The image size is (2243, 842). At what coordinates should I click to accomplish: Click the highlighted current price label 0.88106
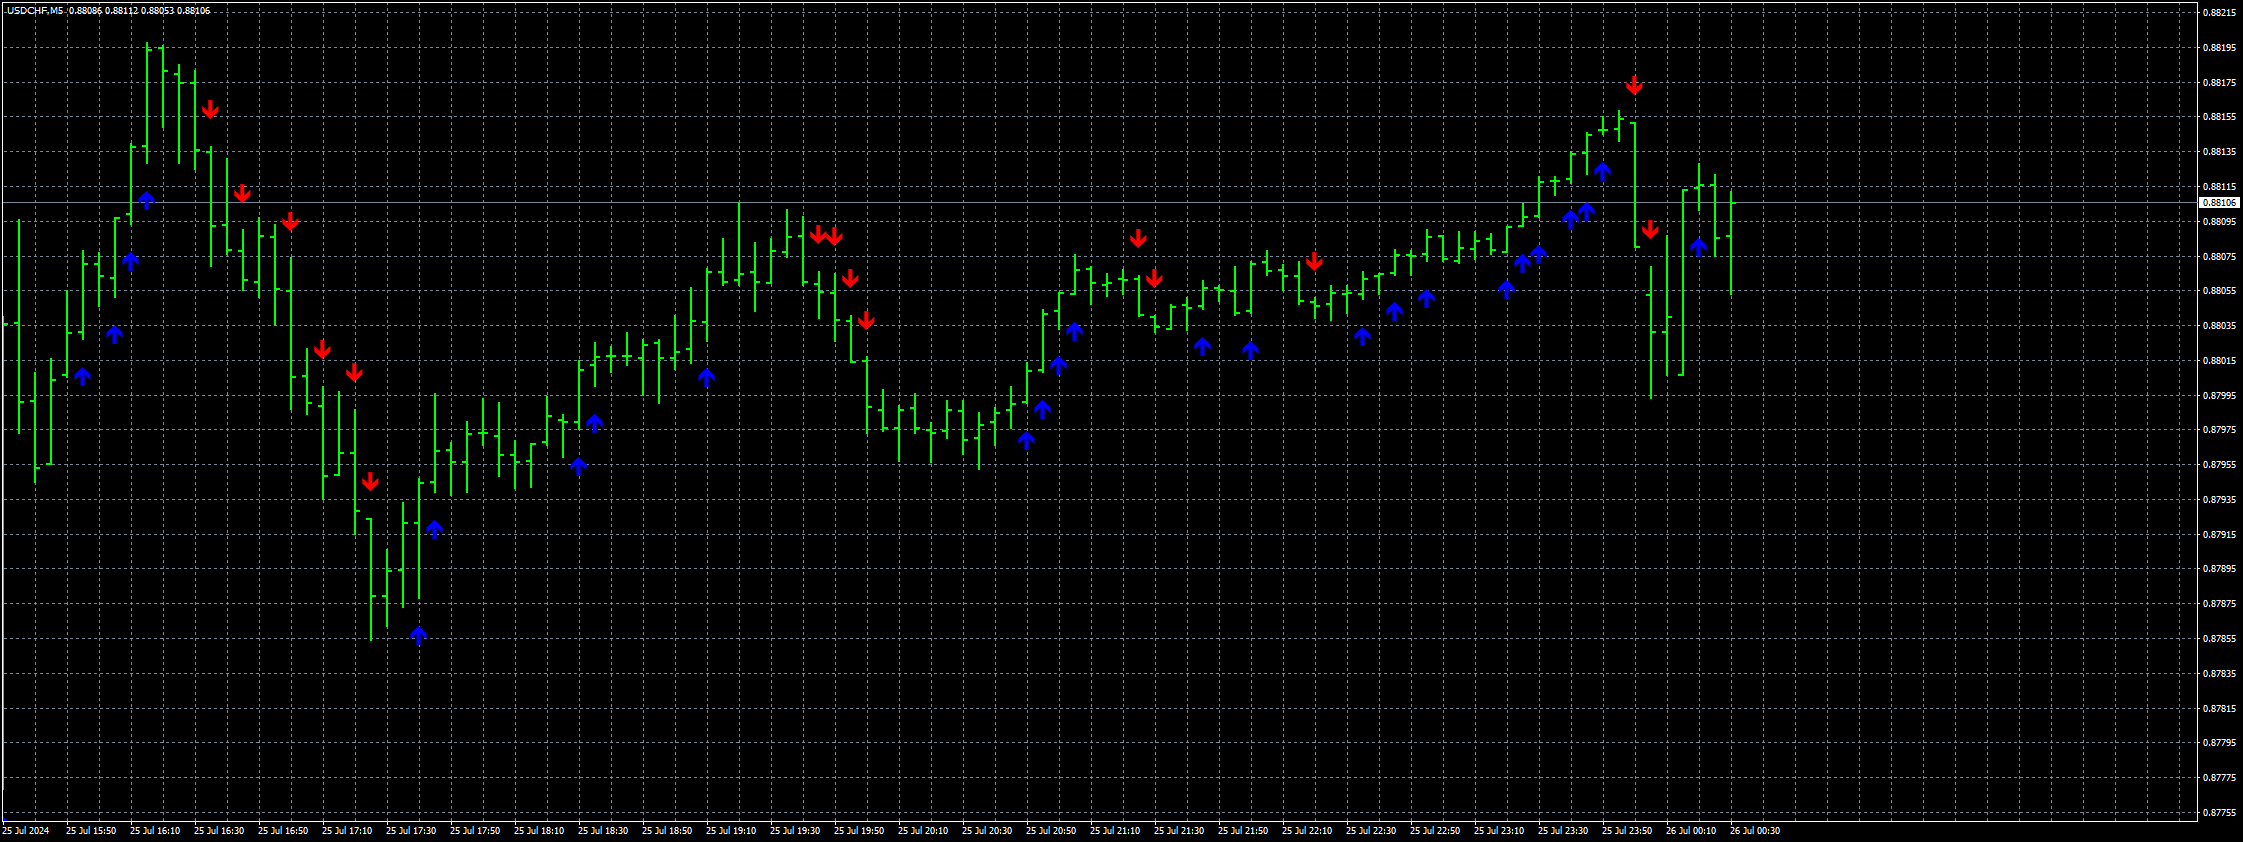2218,203
